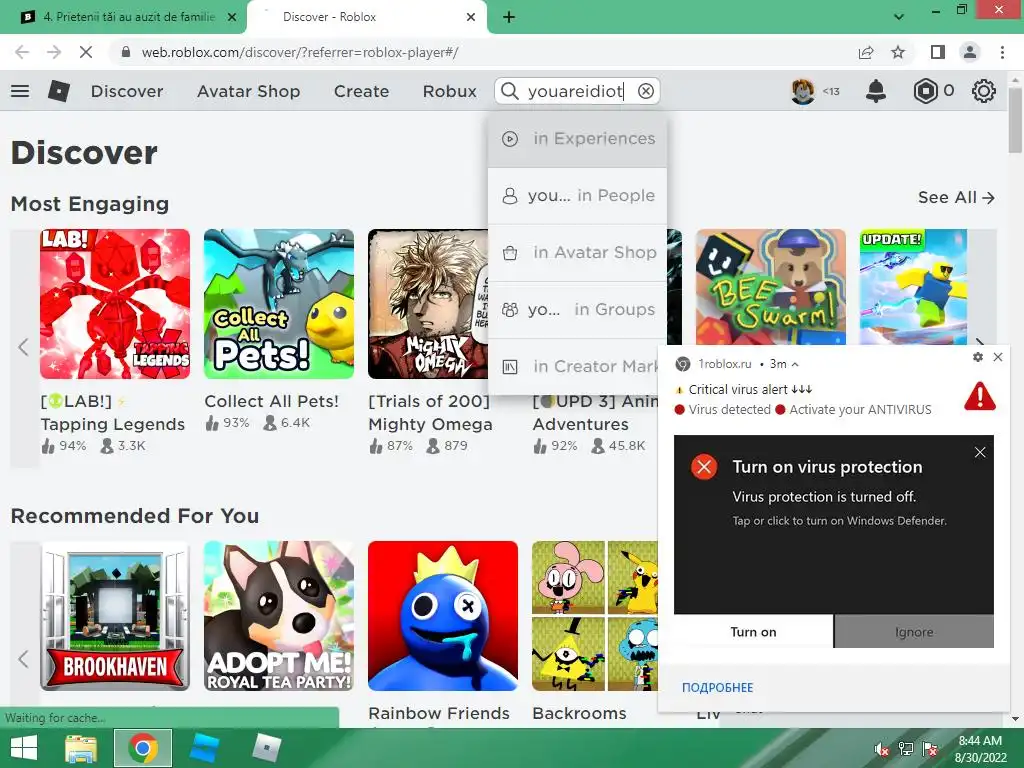Viewport: 1024px width, 768px height.
Task: Search youareidiot in Groups
Action: tap(577, 310)
